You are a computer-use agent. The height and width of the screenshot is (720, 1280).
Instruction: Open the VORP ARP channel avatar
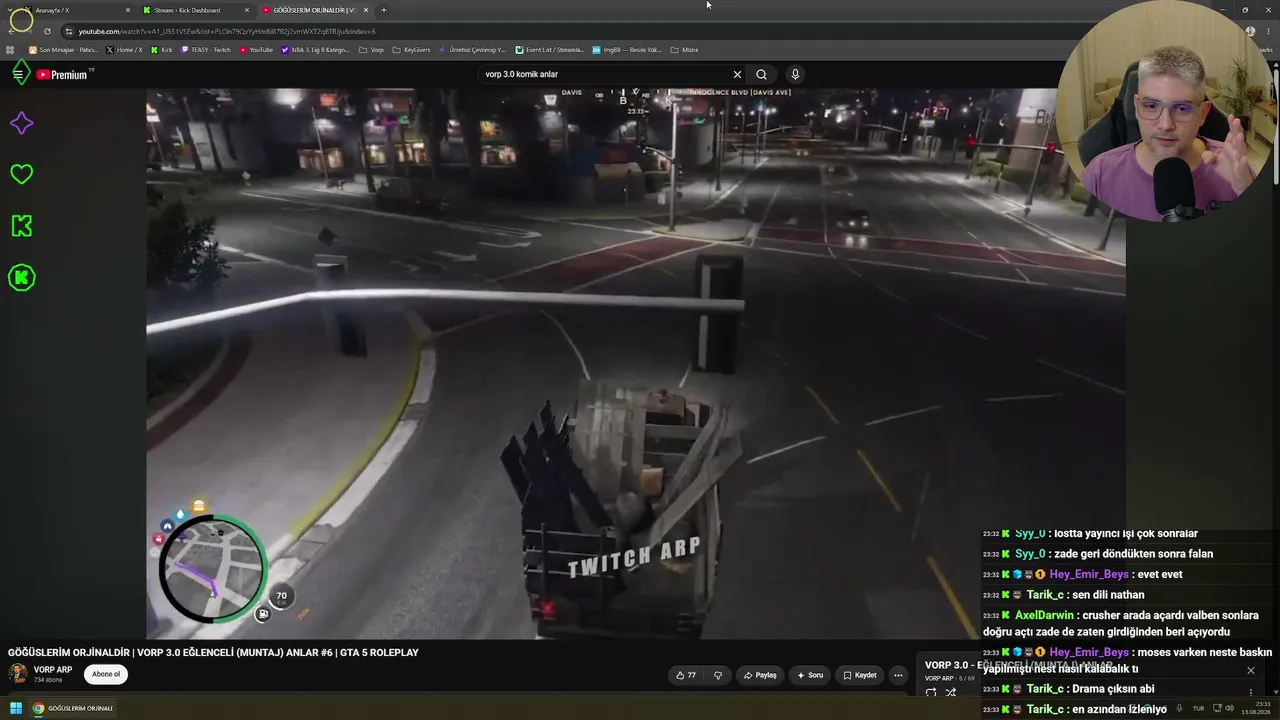[18, 673]
